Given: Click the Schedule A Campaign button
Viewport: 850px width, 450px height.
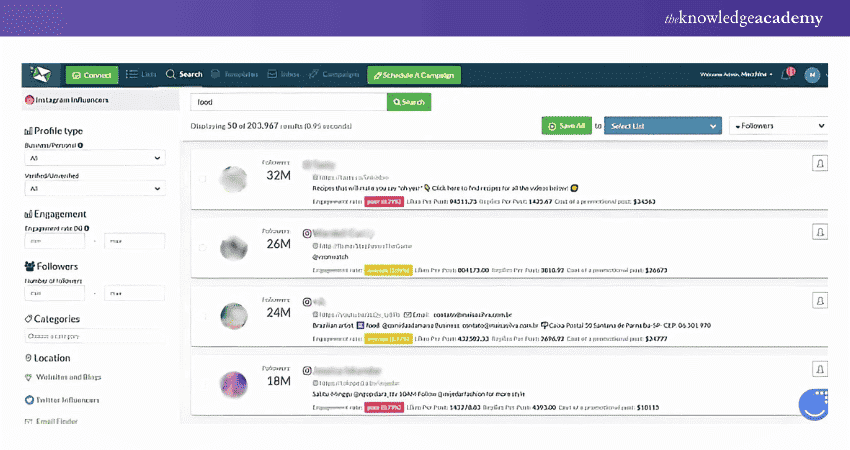Looking at the screenshot, I should [414, 75].
